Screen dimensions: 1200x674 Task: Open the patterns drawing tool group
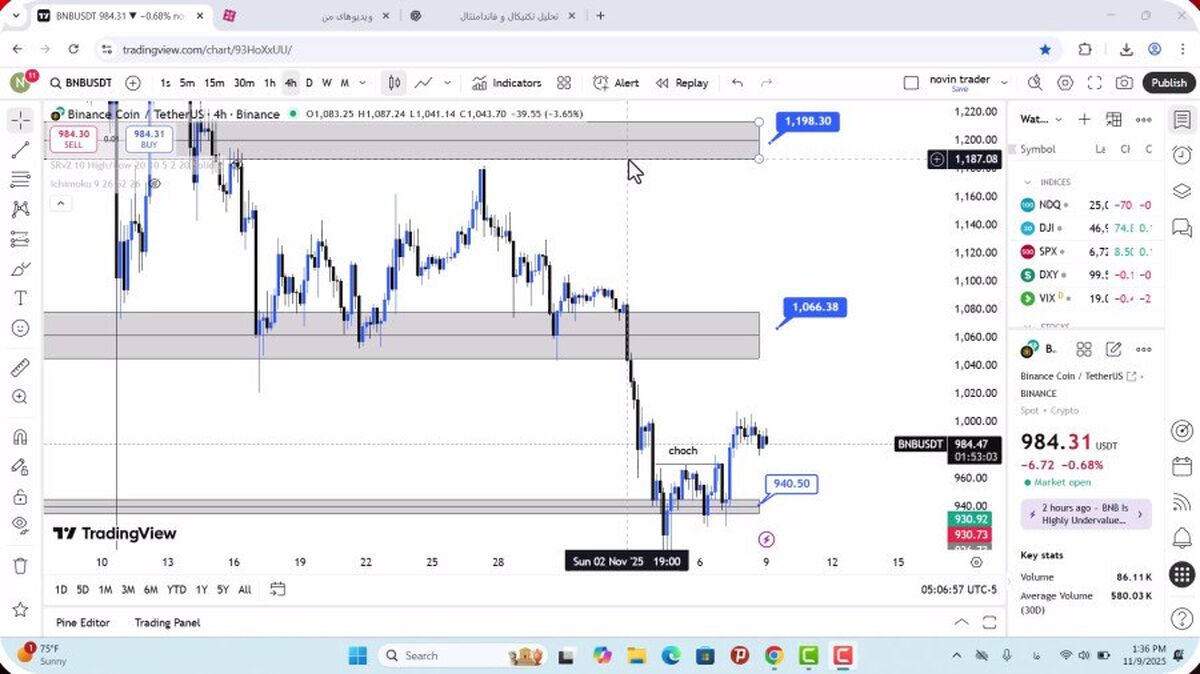point(20,209)
